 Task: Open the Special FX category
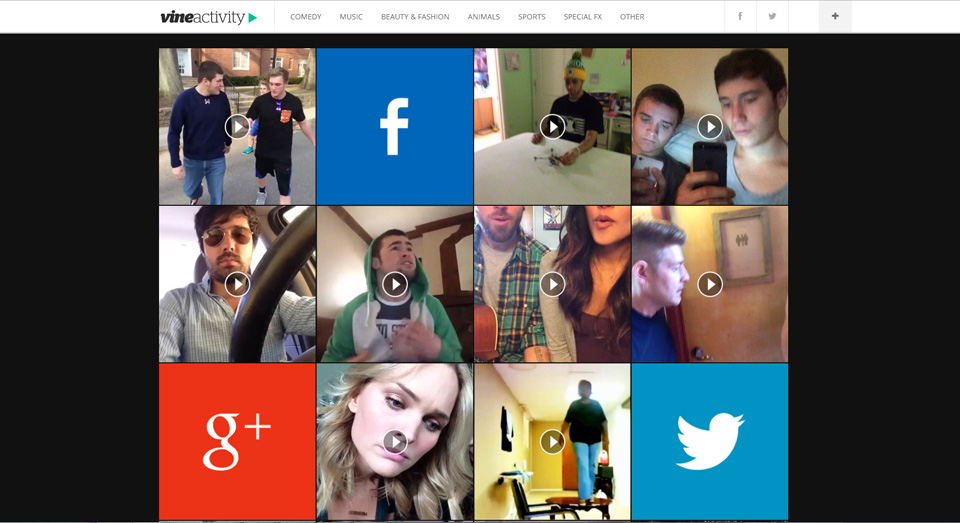coord(582,17)
